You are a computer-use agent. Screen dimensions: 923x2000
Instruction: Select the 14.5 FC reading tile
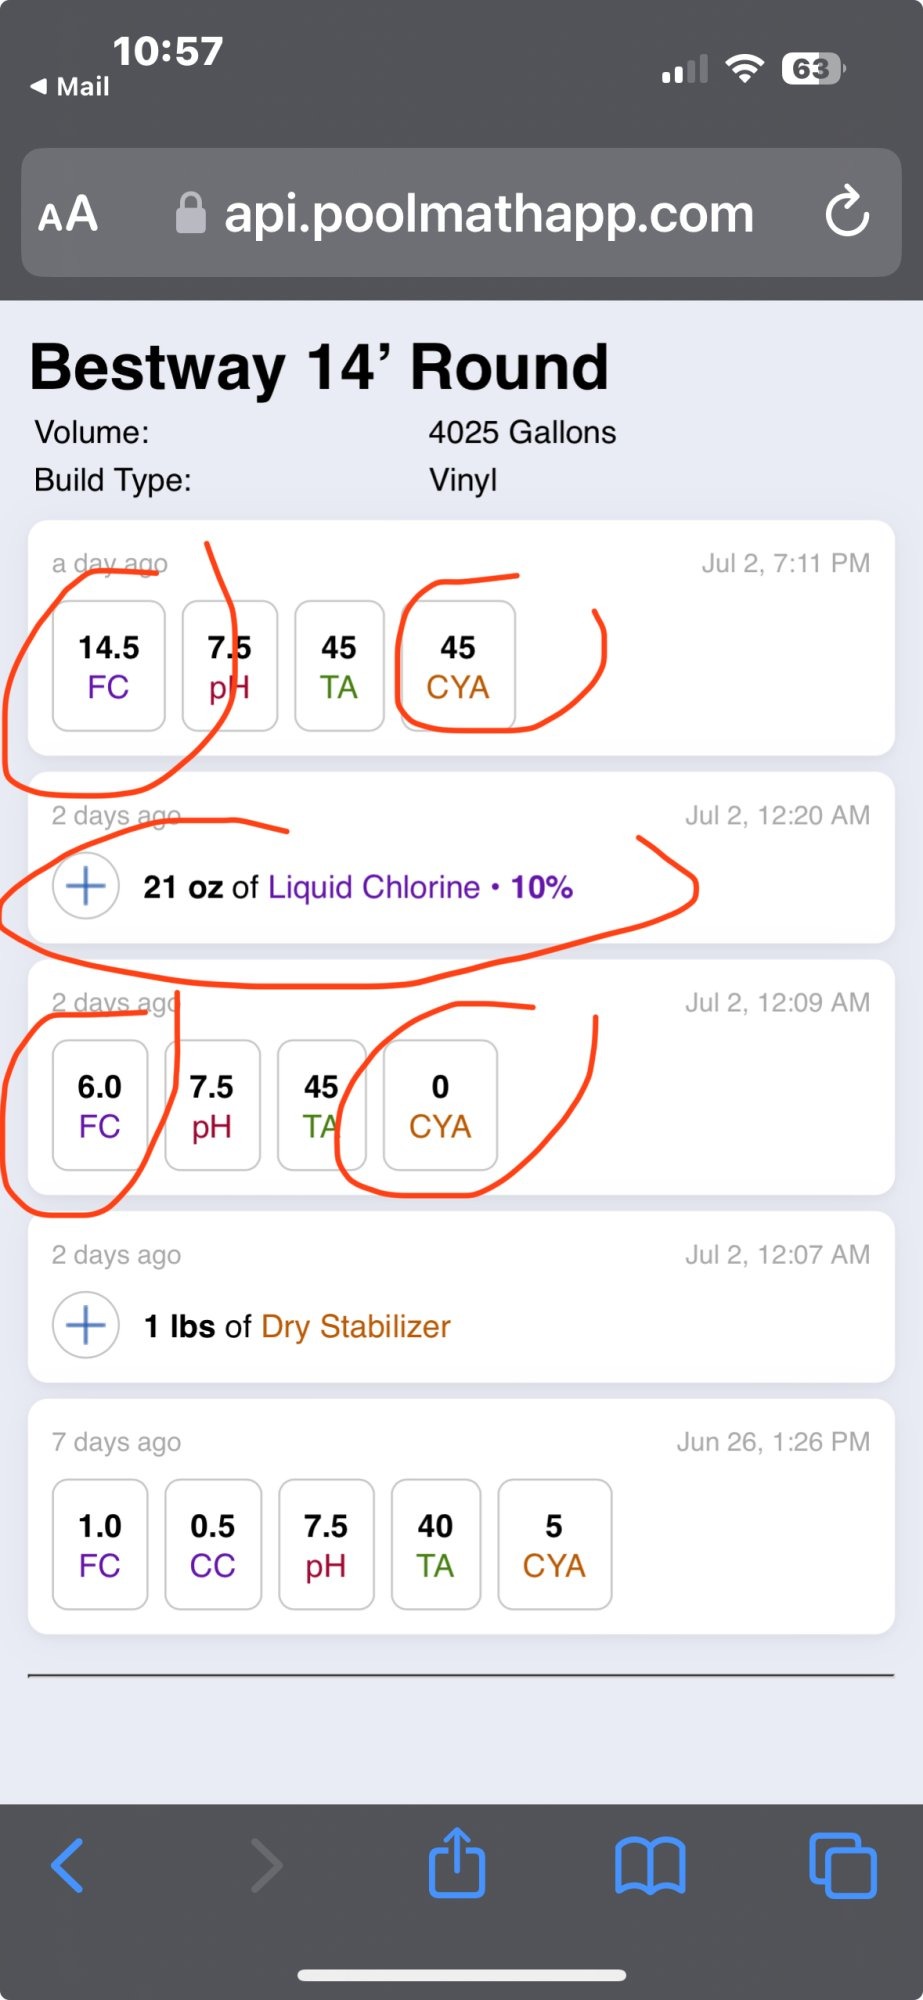click(x=109, y=666)
